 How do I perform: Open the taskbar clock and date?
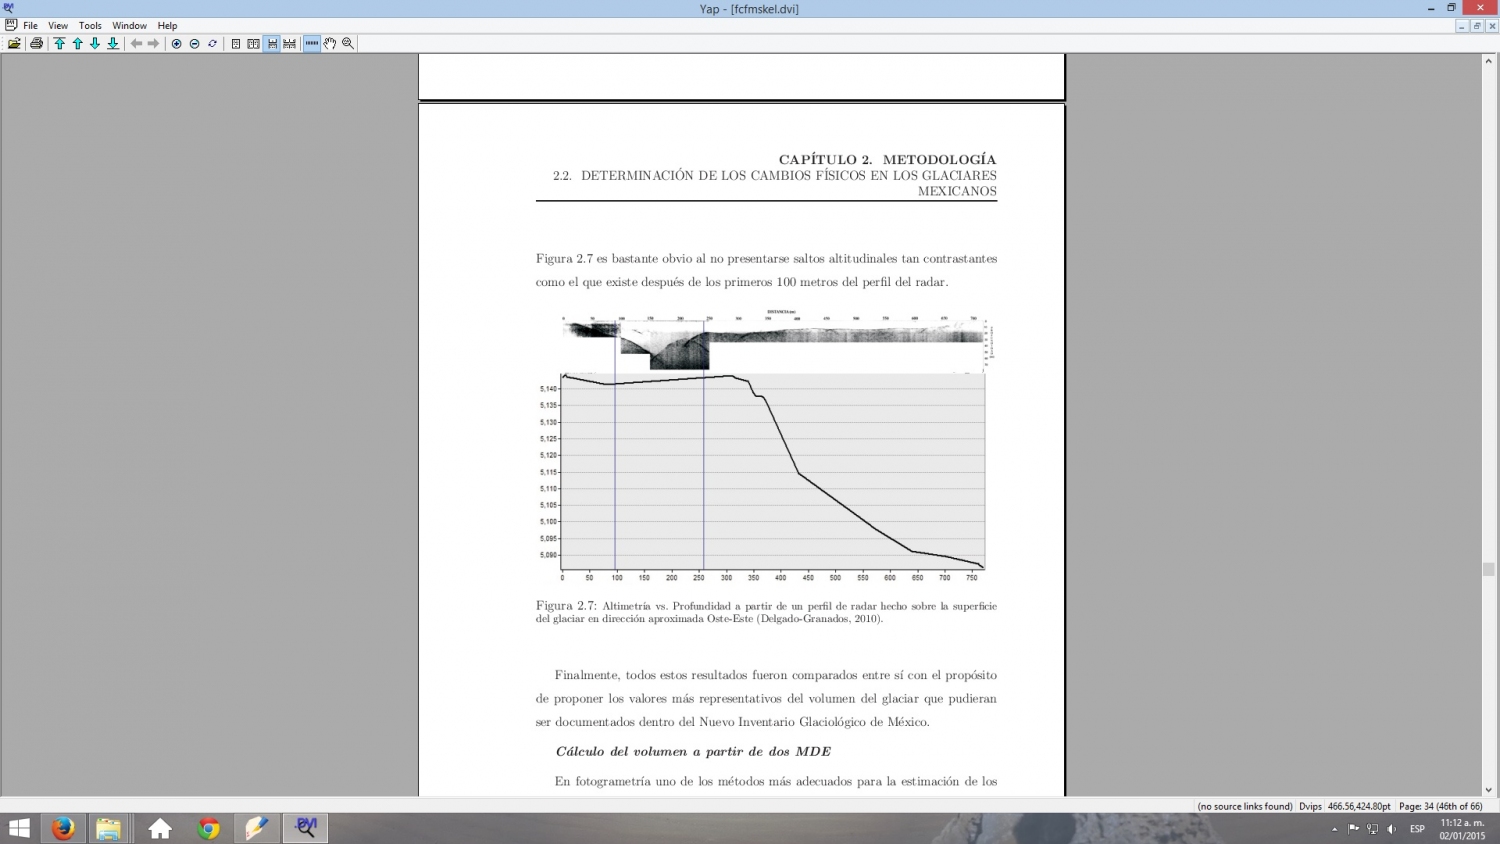(x=1462, y=829)
